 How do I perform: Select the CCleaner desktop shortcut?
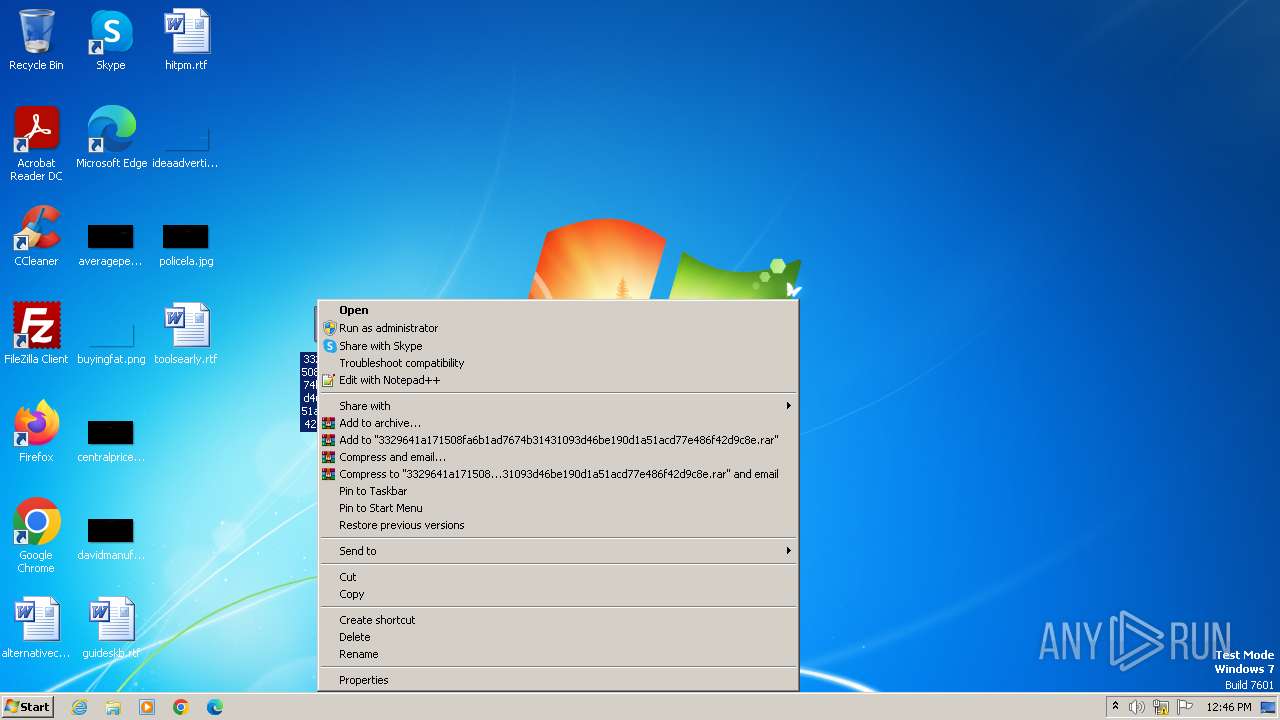pyautogui.click(x=36, y=236)
